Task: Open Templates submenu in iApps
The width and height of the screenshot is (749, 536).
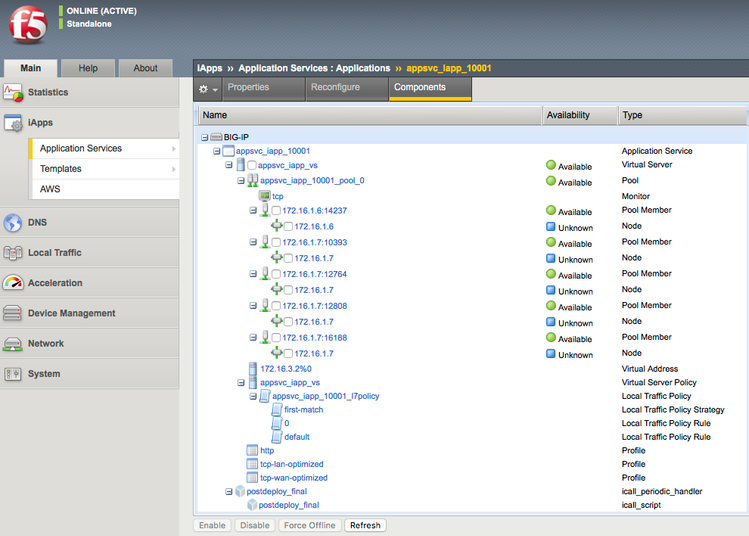Action: [x=61, y=169]
